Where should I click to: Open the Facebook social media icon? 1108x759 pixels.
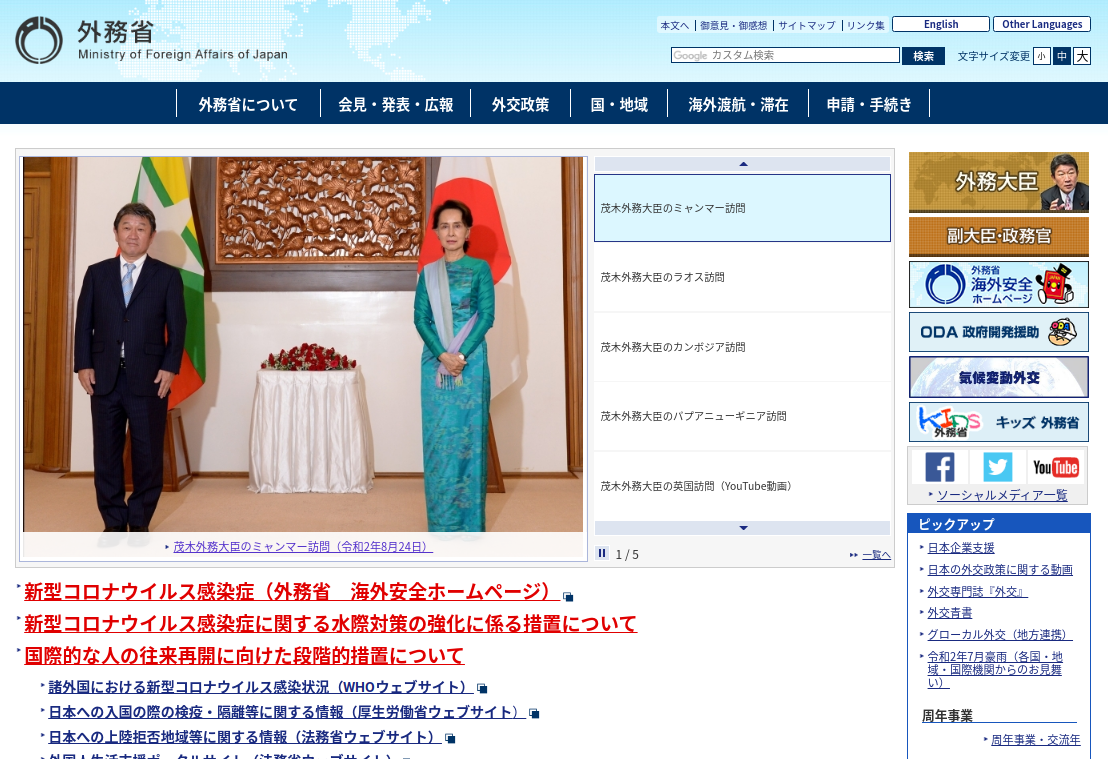pyautogui.click(x=940, y=467)
